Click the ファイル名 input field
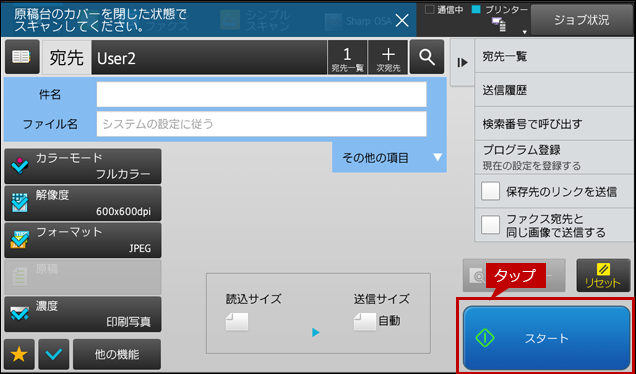The image size is (636, 374). tap(262, 124)
